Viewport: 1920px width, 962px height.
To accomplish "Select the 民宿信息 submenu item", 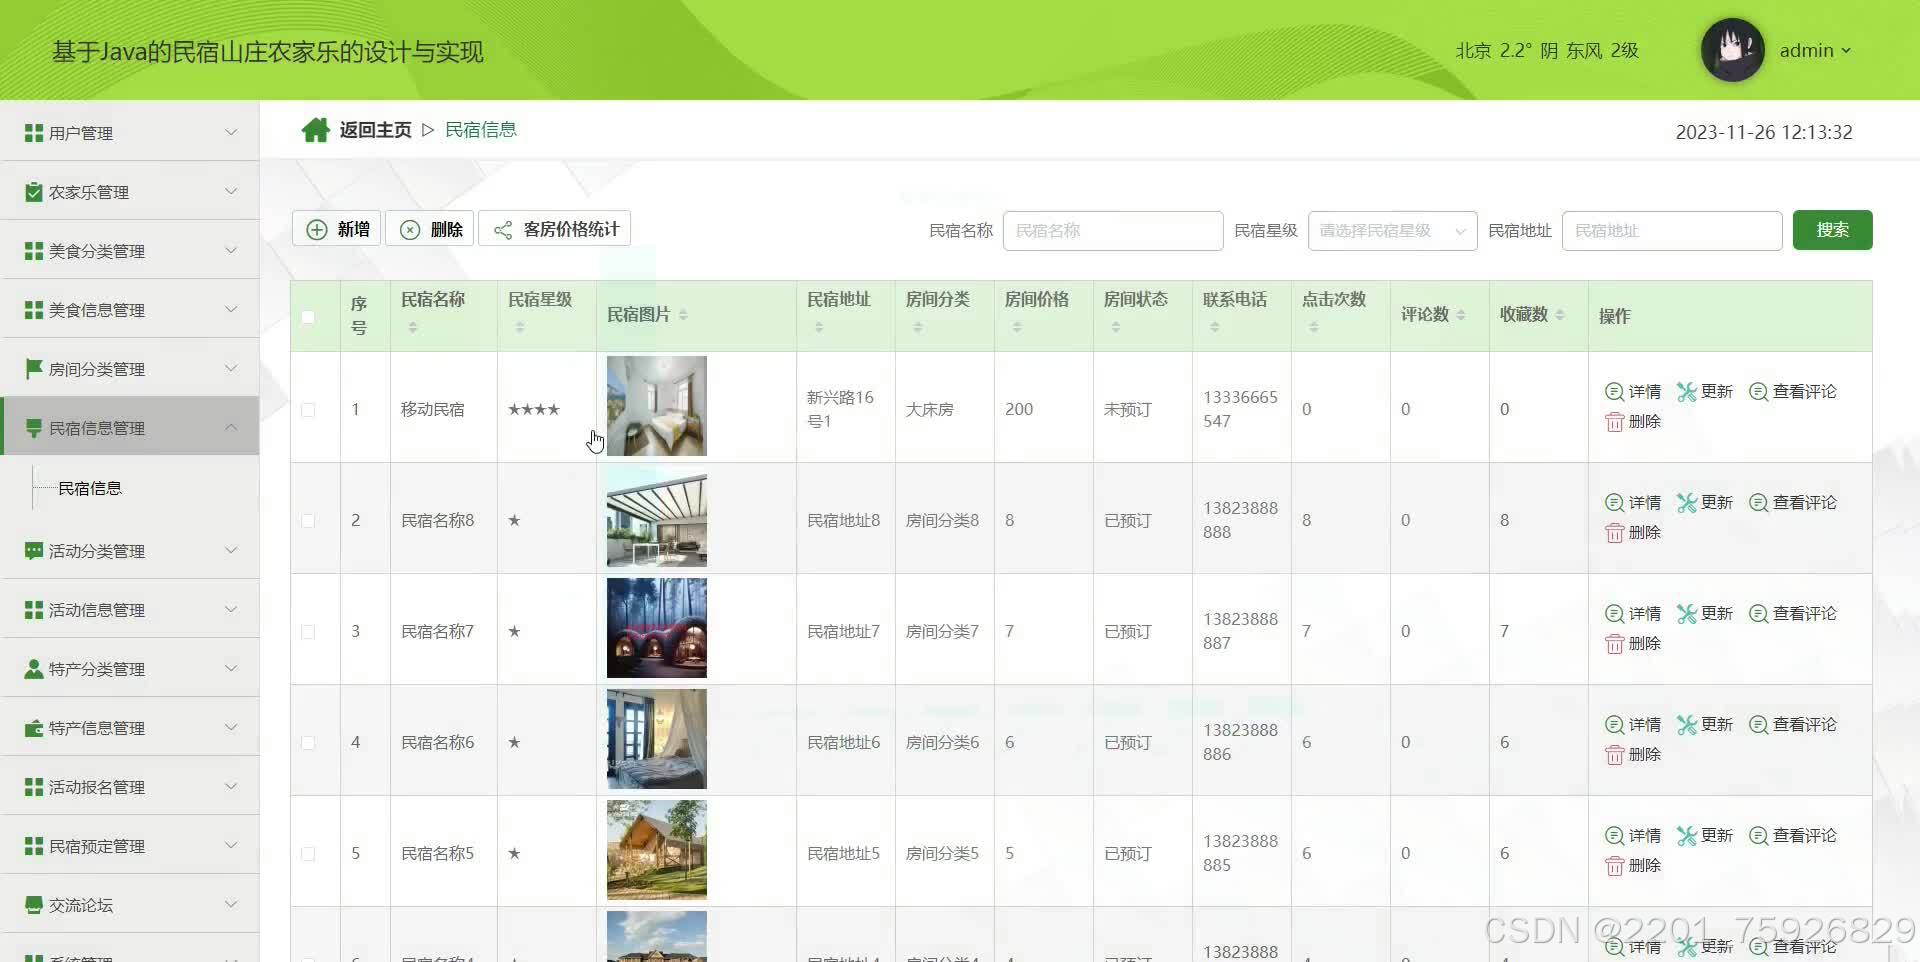I will coord(90,488).
